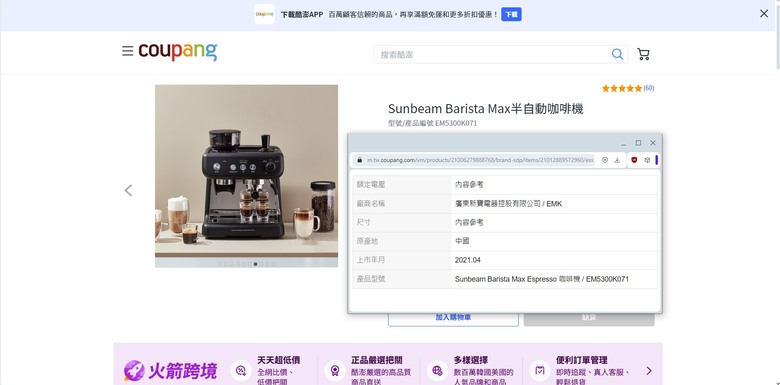This screenshot has height=385, width=780.
Task: Click the blue 下載 download button
Action: (511, 14)
